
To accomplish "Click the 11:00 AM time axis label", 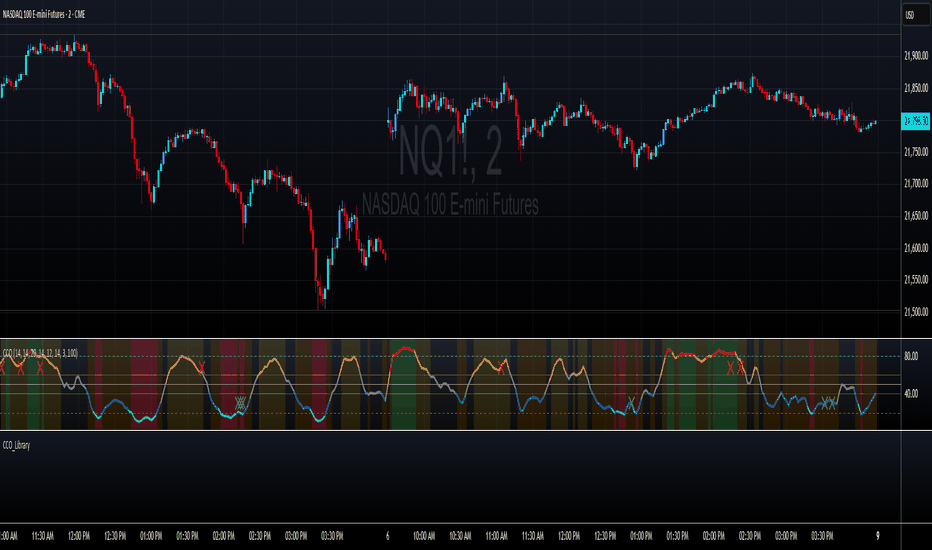I will [496, 536].
